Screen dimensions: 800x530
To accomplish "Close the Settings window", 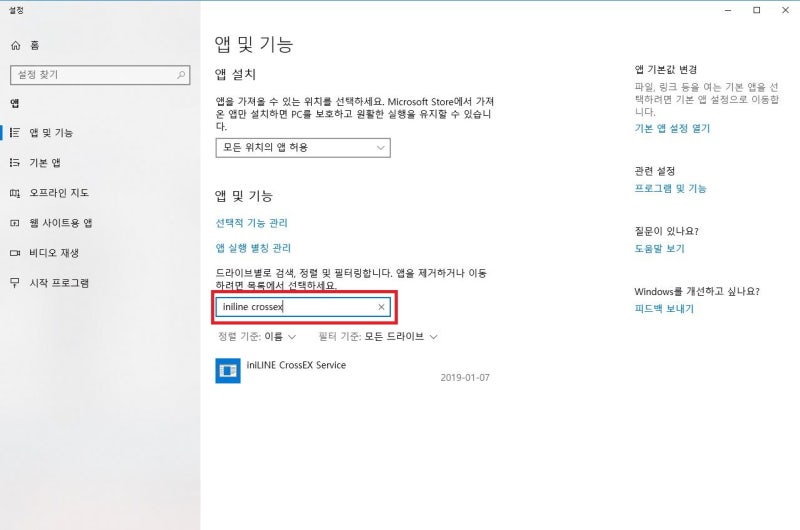I will [786, 10].
